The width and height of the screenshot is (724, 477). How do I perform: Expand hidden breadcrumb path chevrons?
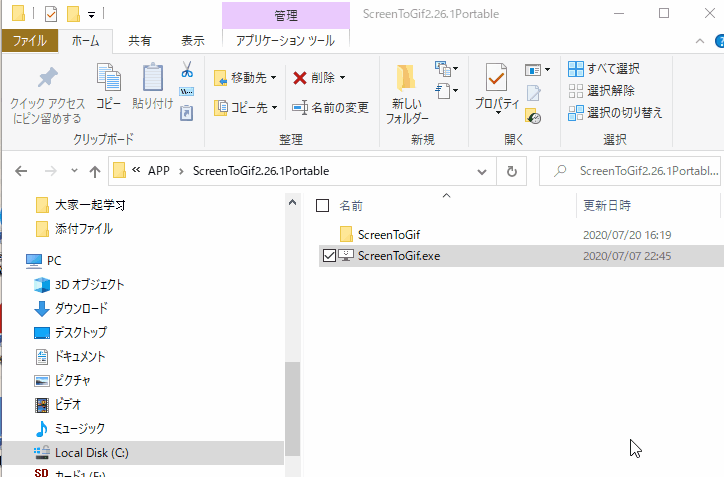click(136, 170)
